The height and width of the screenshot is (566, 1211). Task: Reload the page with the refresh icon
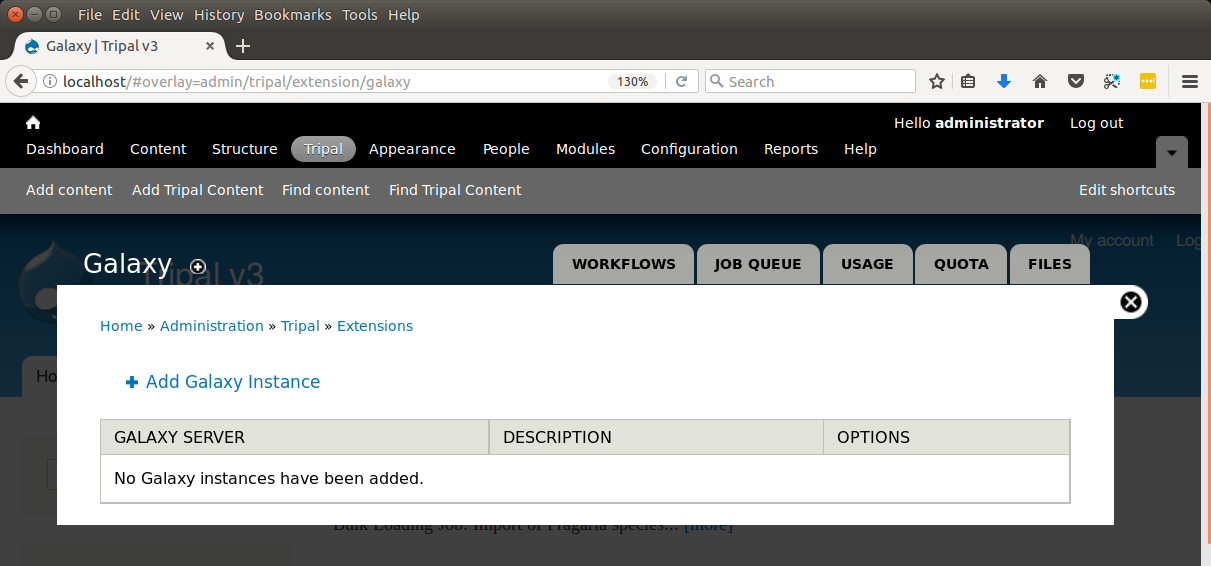coord(682,82)
